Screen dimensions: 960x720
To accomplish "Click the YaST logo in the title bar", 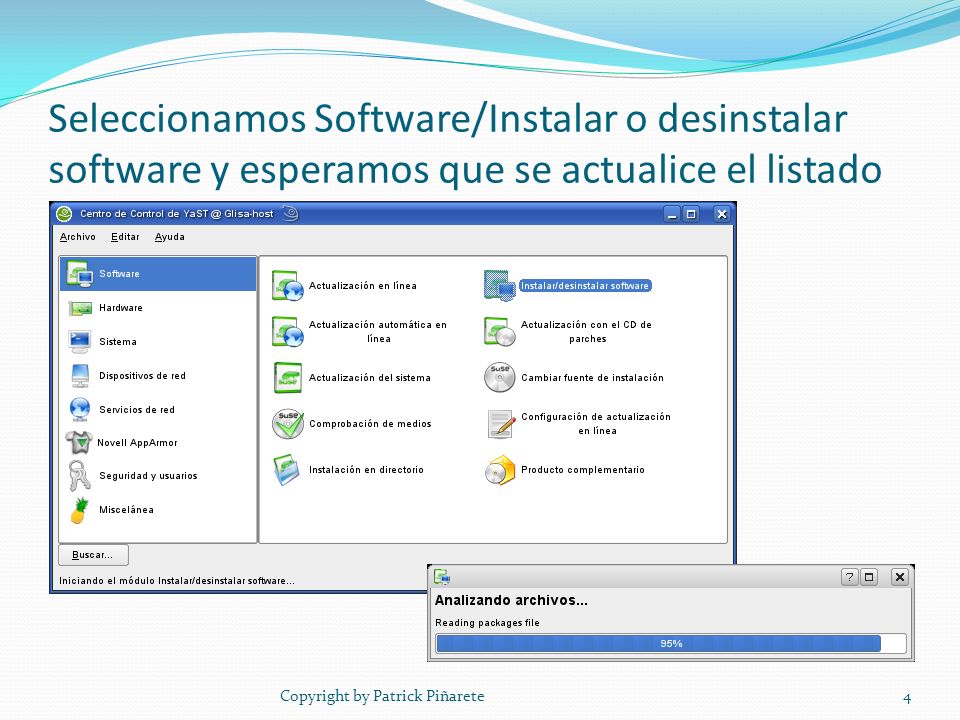I will pyautogui.click(x=64, y=214).
